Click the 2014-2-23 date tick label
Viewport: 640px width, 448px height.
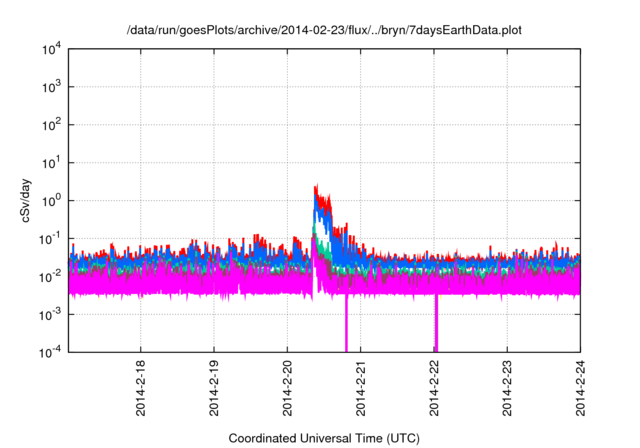click(507, 388)
